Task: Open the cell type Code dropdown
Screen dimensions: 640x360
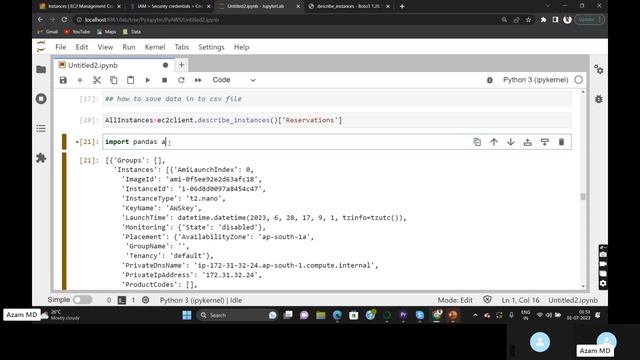Action: tap(234, 80)
